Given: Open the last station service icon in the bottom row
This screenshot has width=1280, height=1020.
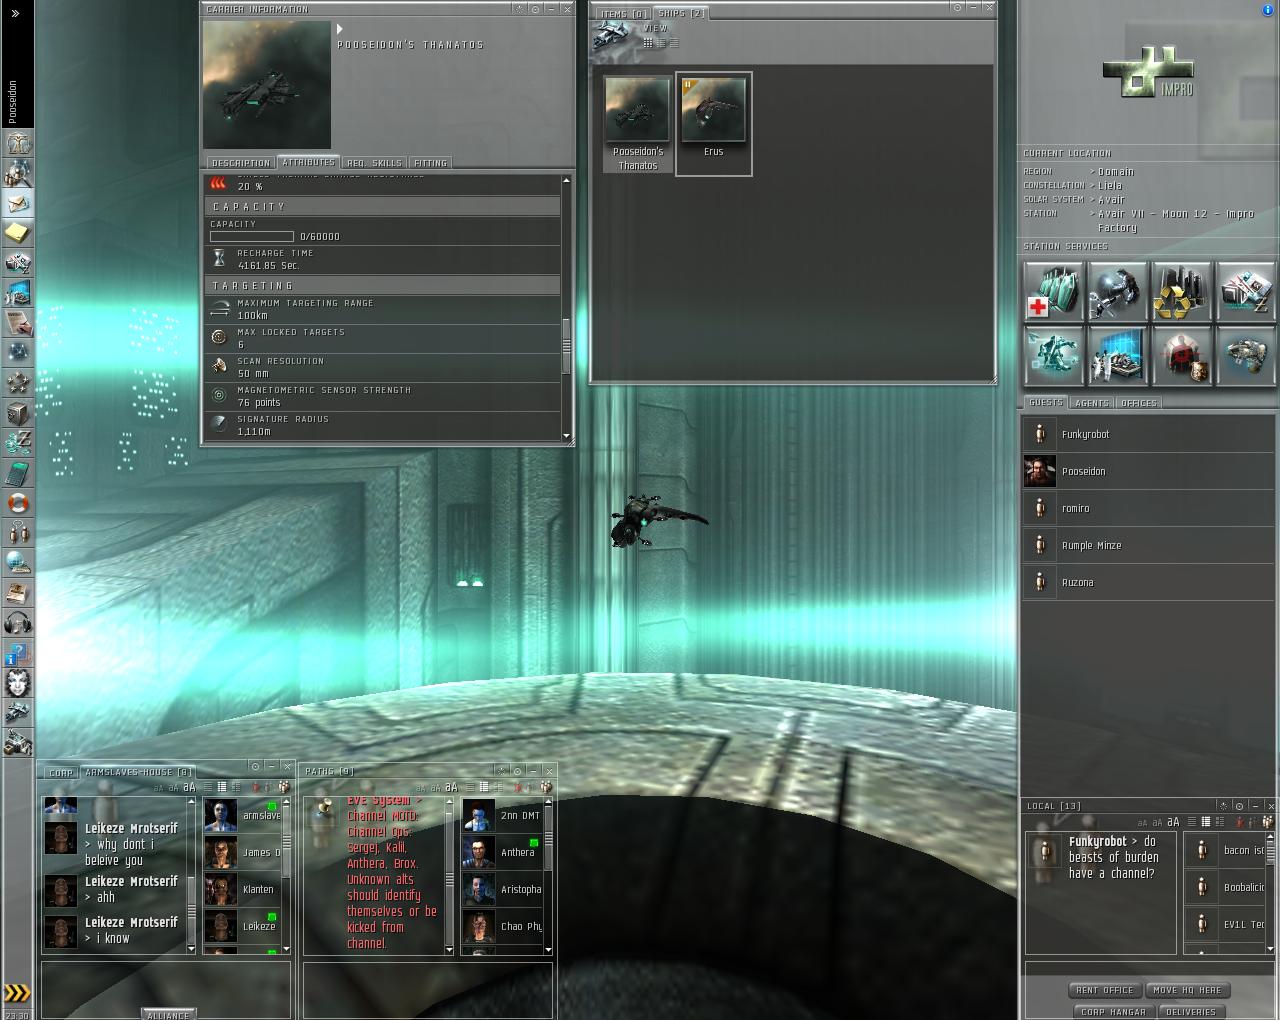Looking at the screenshot, I should (1245, 355).
